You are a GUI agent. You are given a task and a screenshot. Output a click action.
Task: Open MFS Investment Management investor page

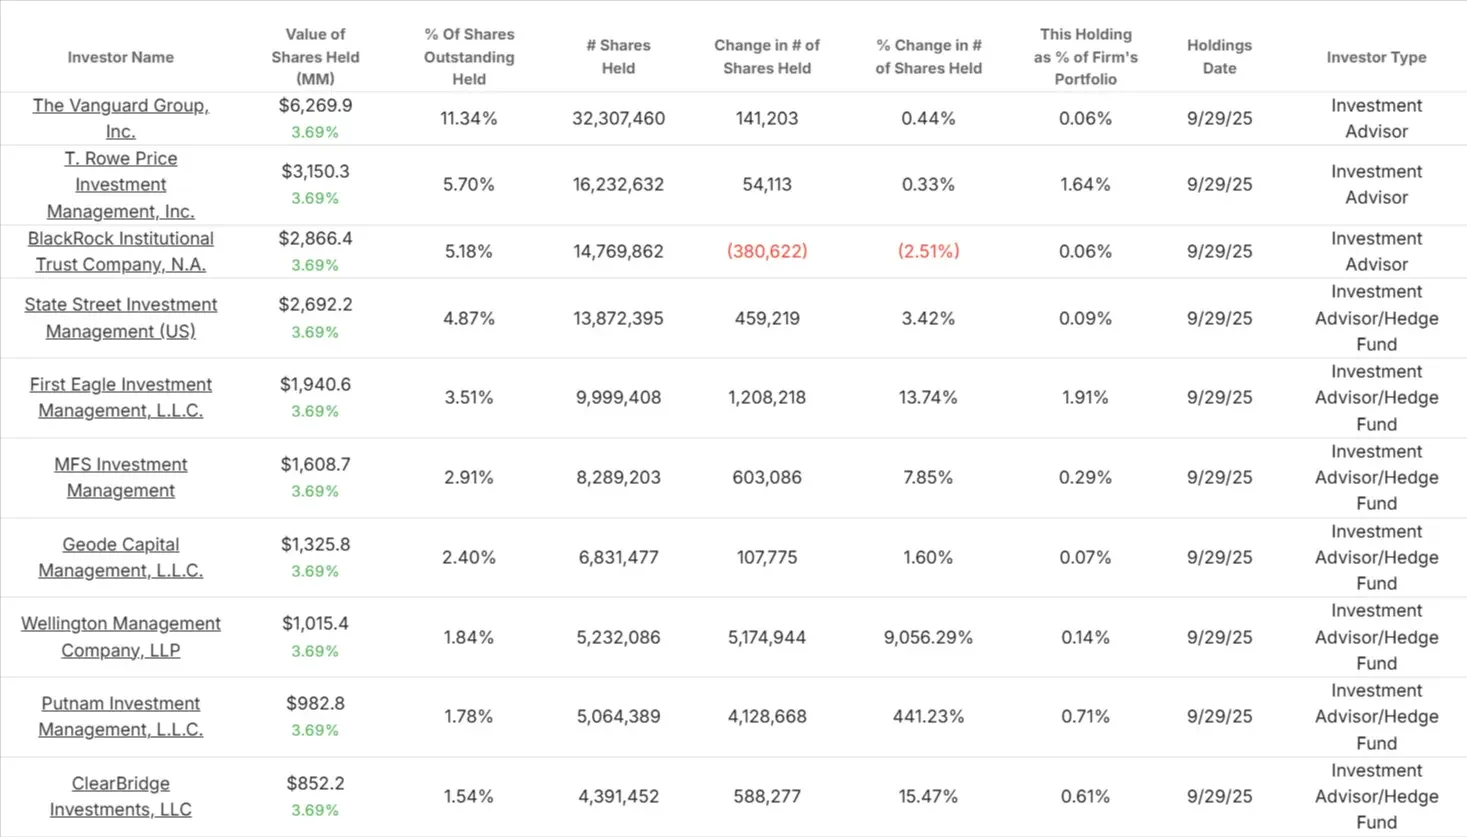point(120,477)
